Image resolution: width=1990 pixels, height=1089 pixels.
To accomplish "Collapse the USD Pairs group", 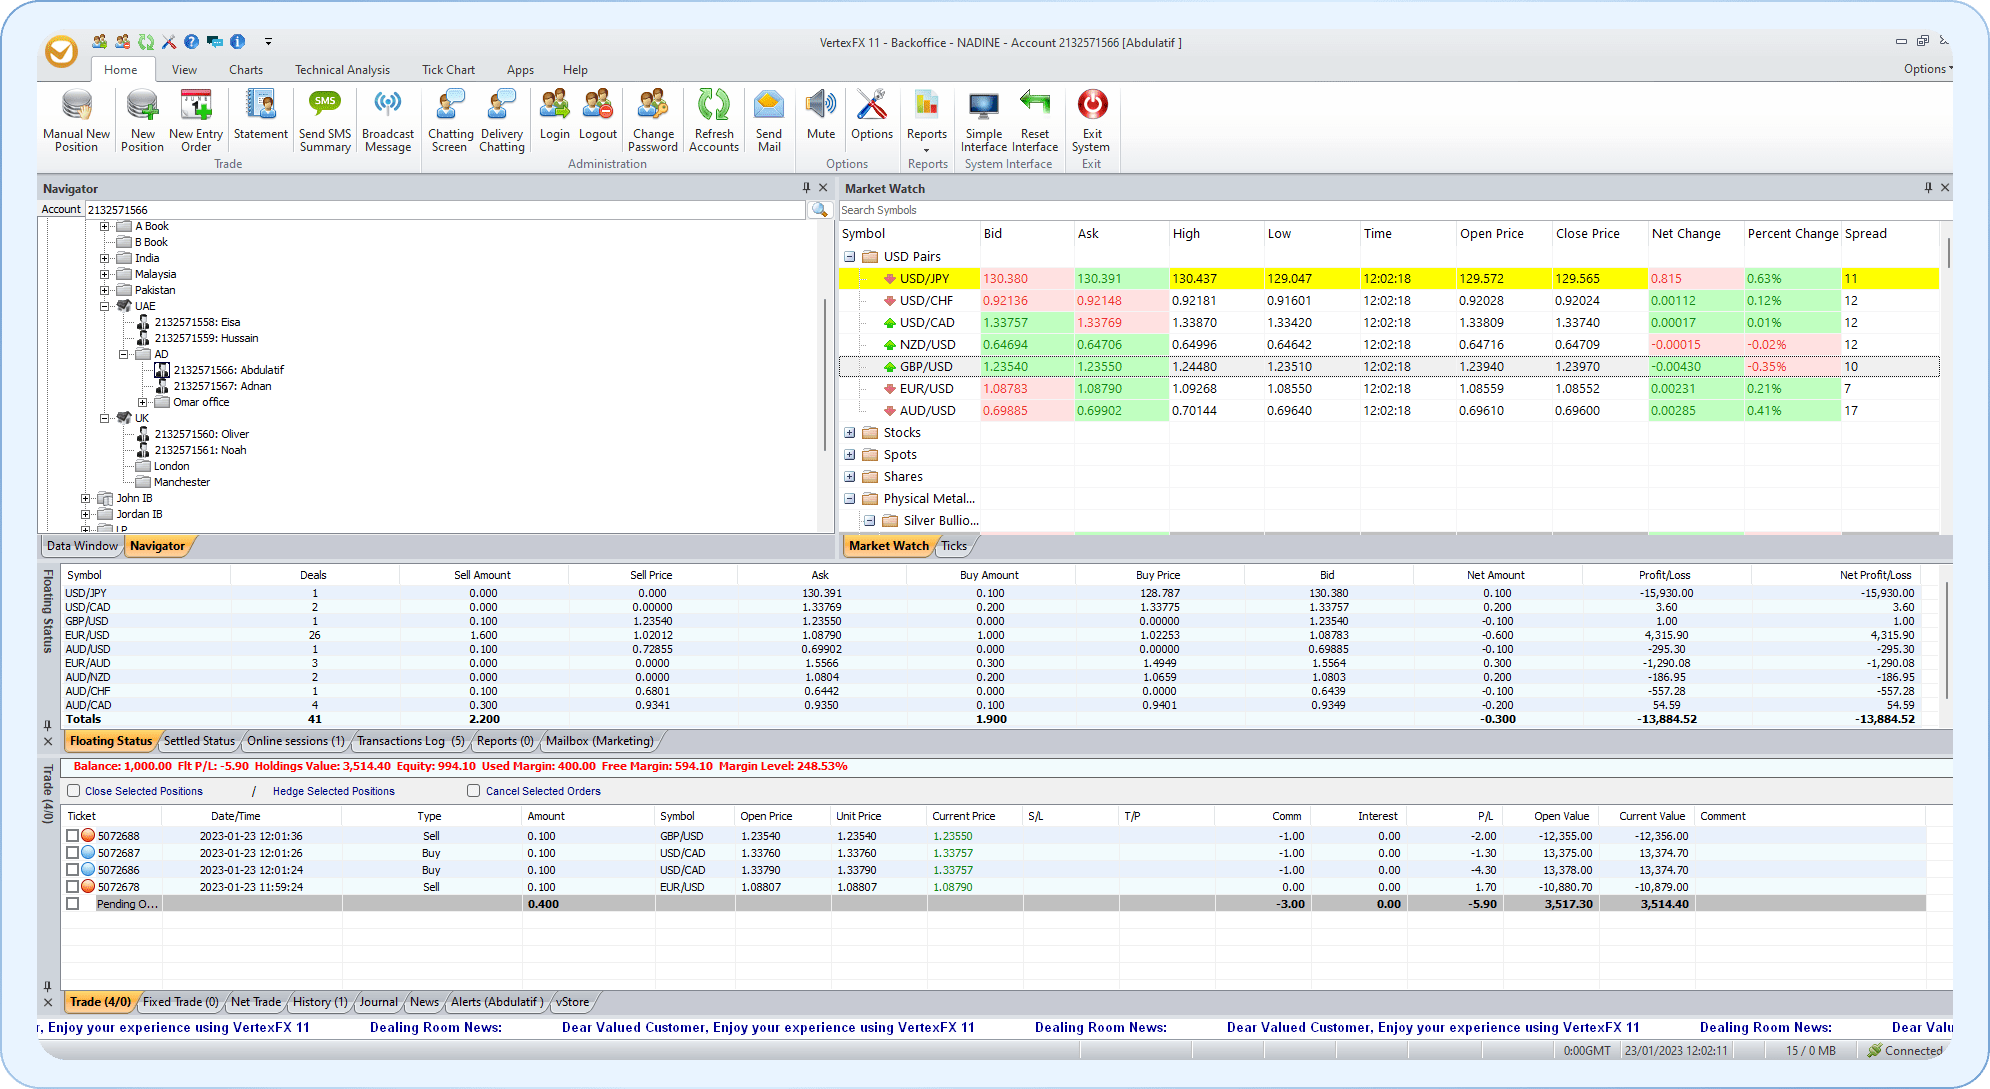I will point(850,256).
